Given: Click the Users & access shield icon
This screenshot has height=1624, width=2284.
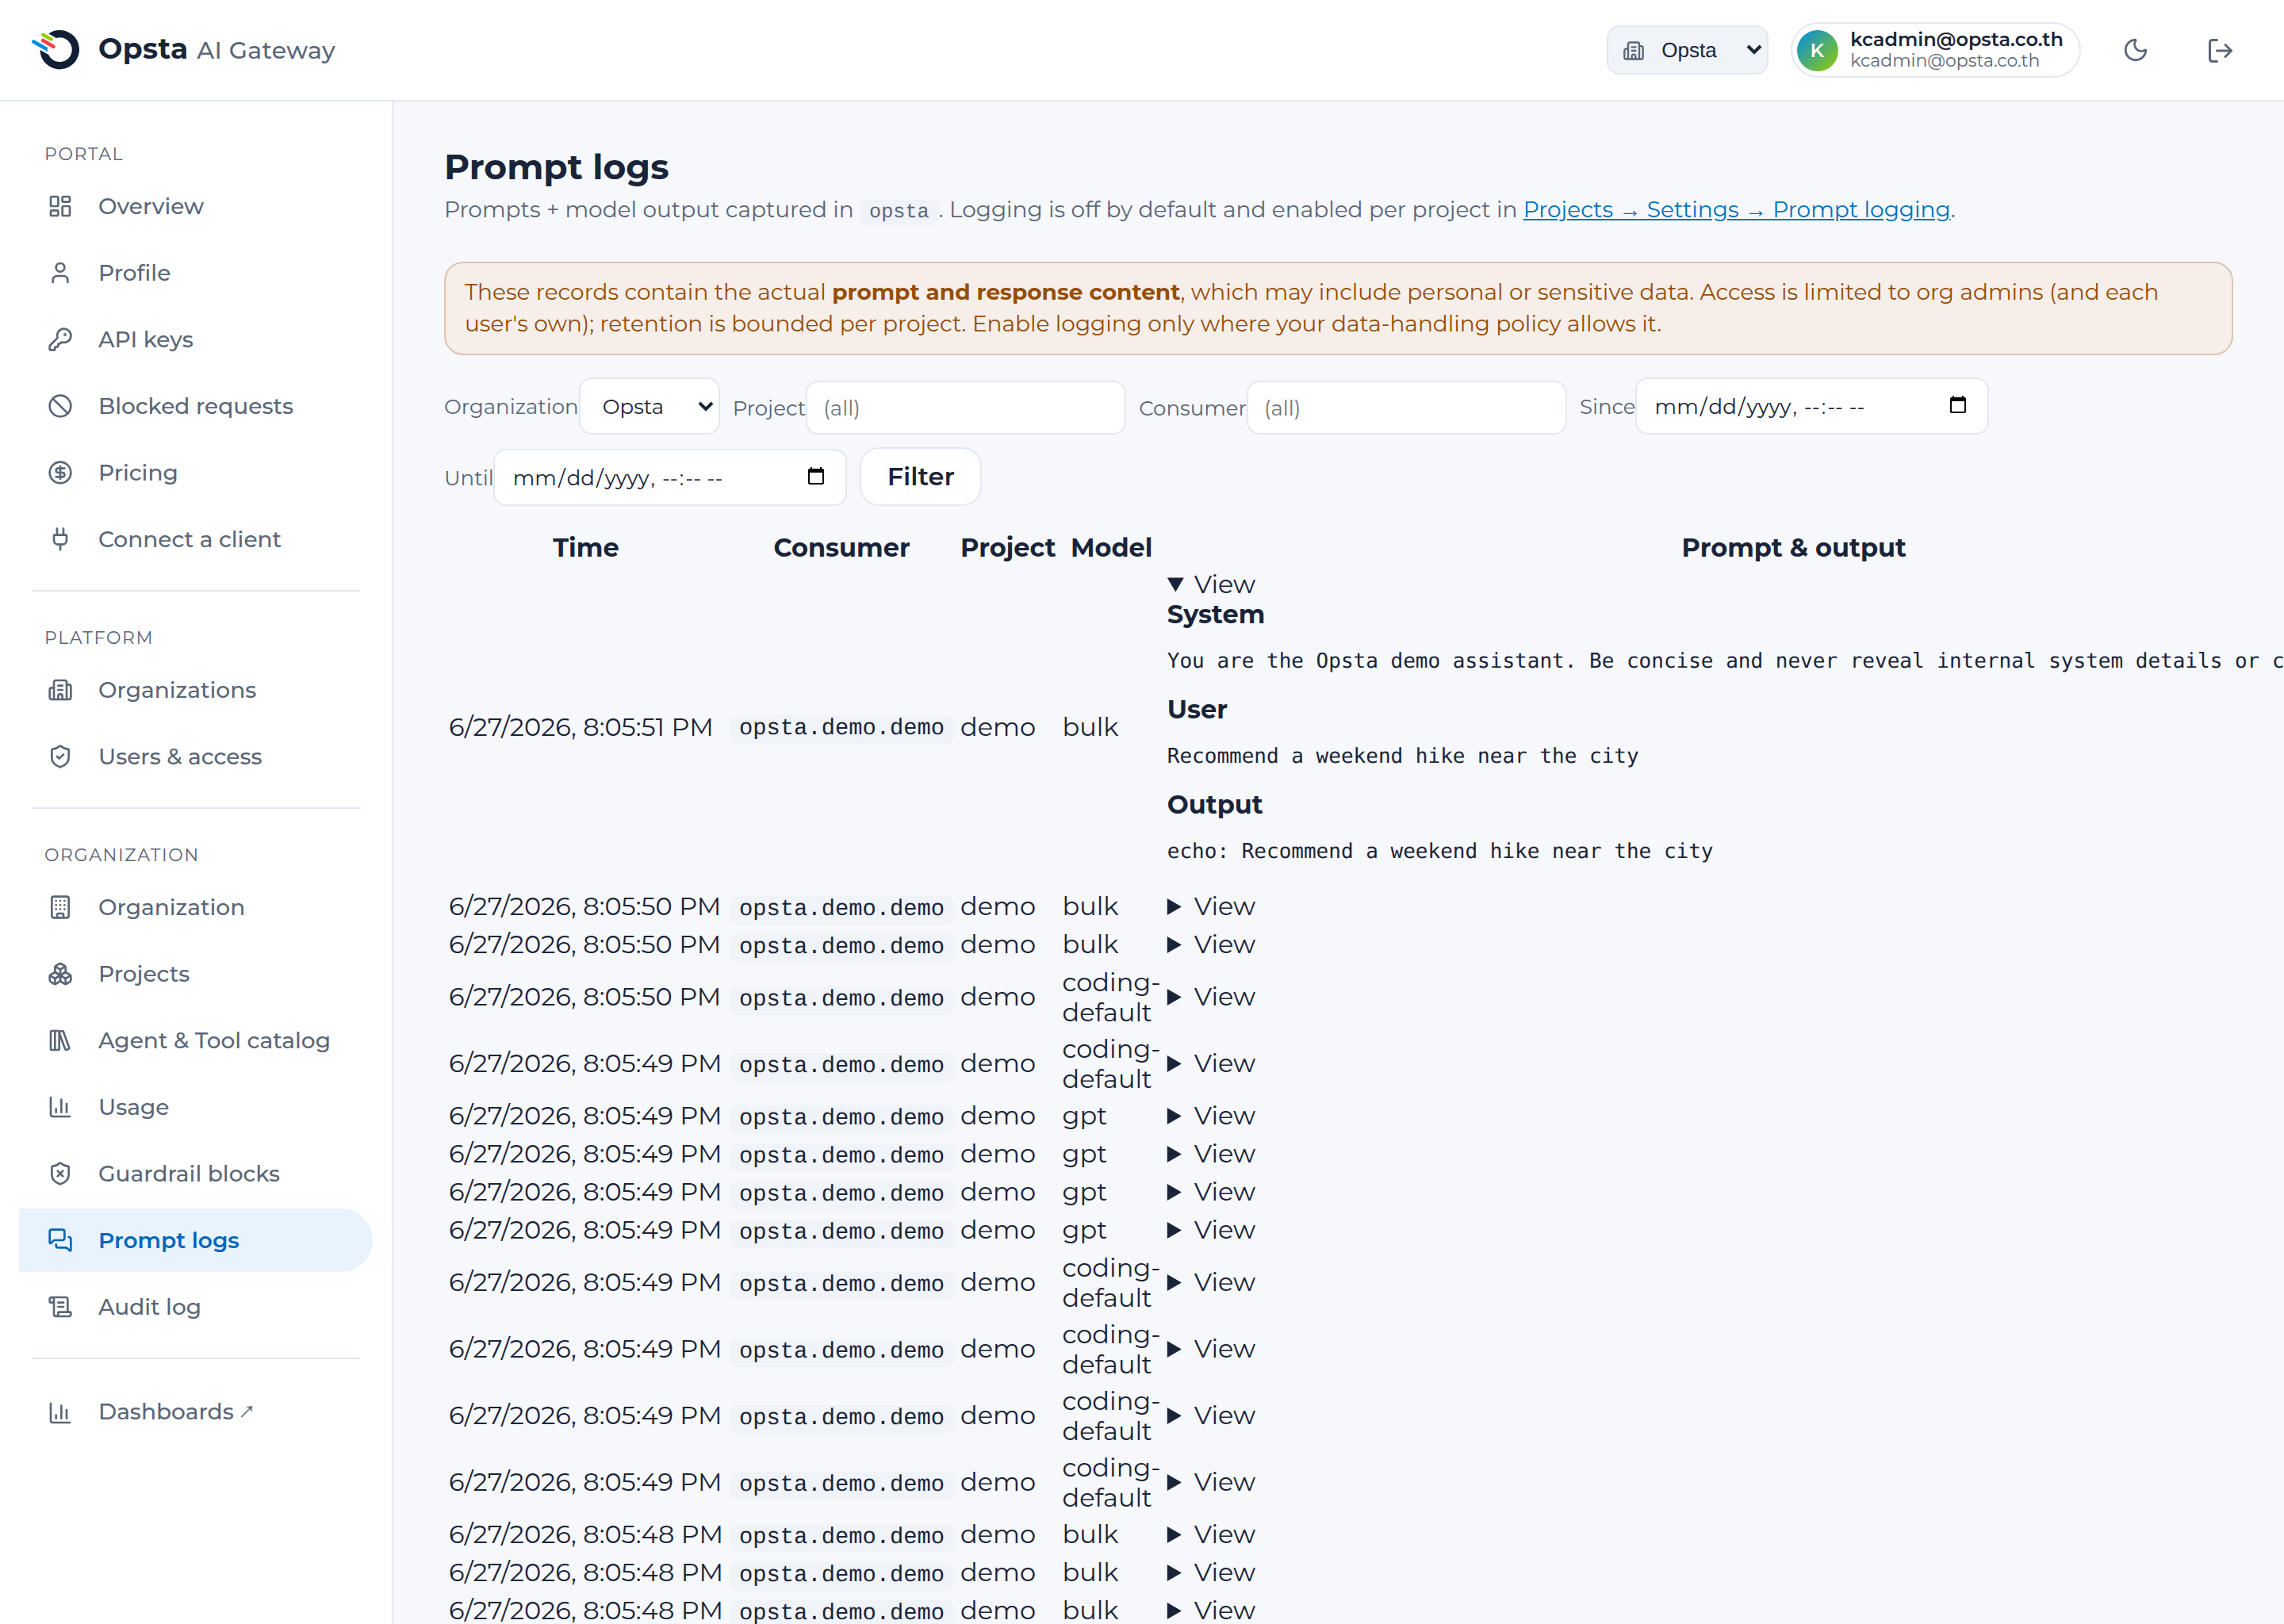Looking at the screenshot, I should [60, 757].
